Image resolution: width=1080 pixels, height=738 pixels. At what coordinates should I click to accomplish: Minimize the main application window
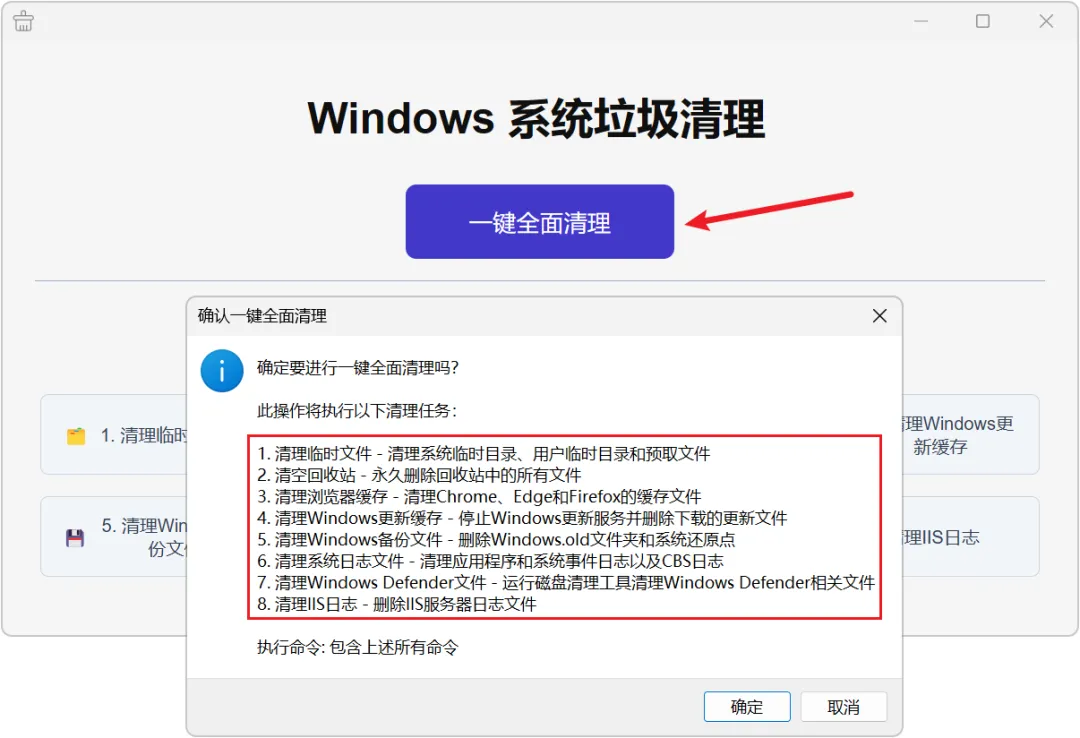[x=921, y=21]
